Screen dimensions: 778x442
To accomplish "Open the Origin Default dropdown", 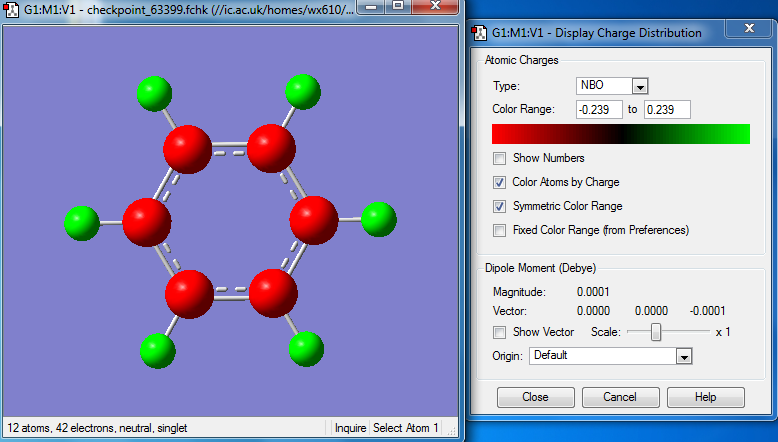I will pos(684,356).
